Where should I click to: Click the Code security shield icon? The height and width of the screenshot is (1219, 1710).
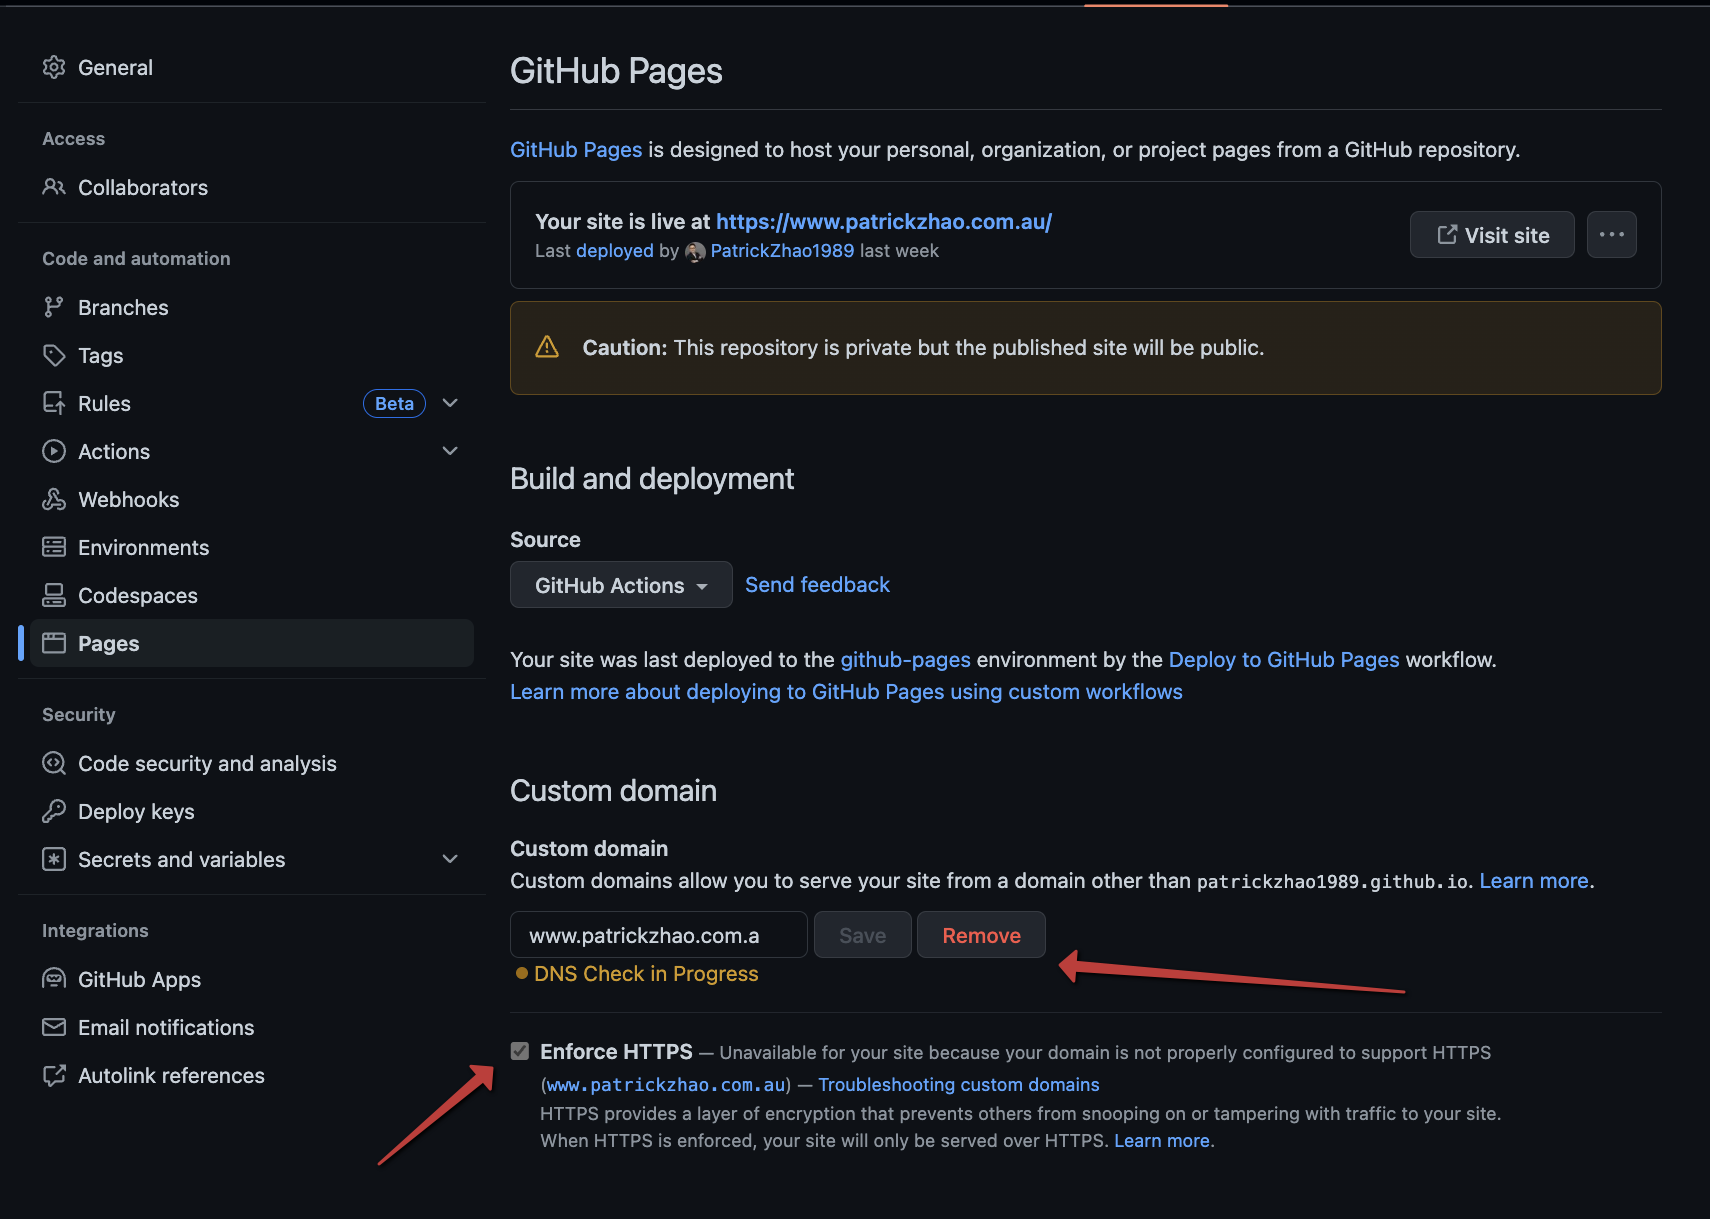tap(54, 763)
